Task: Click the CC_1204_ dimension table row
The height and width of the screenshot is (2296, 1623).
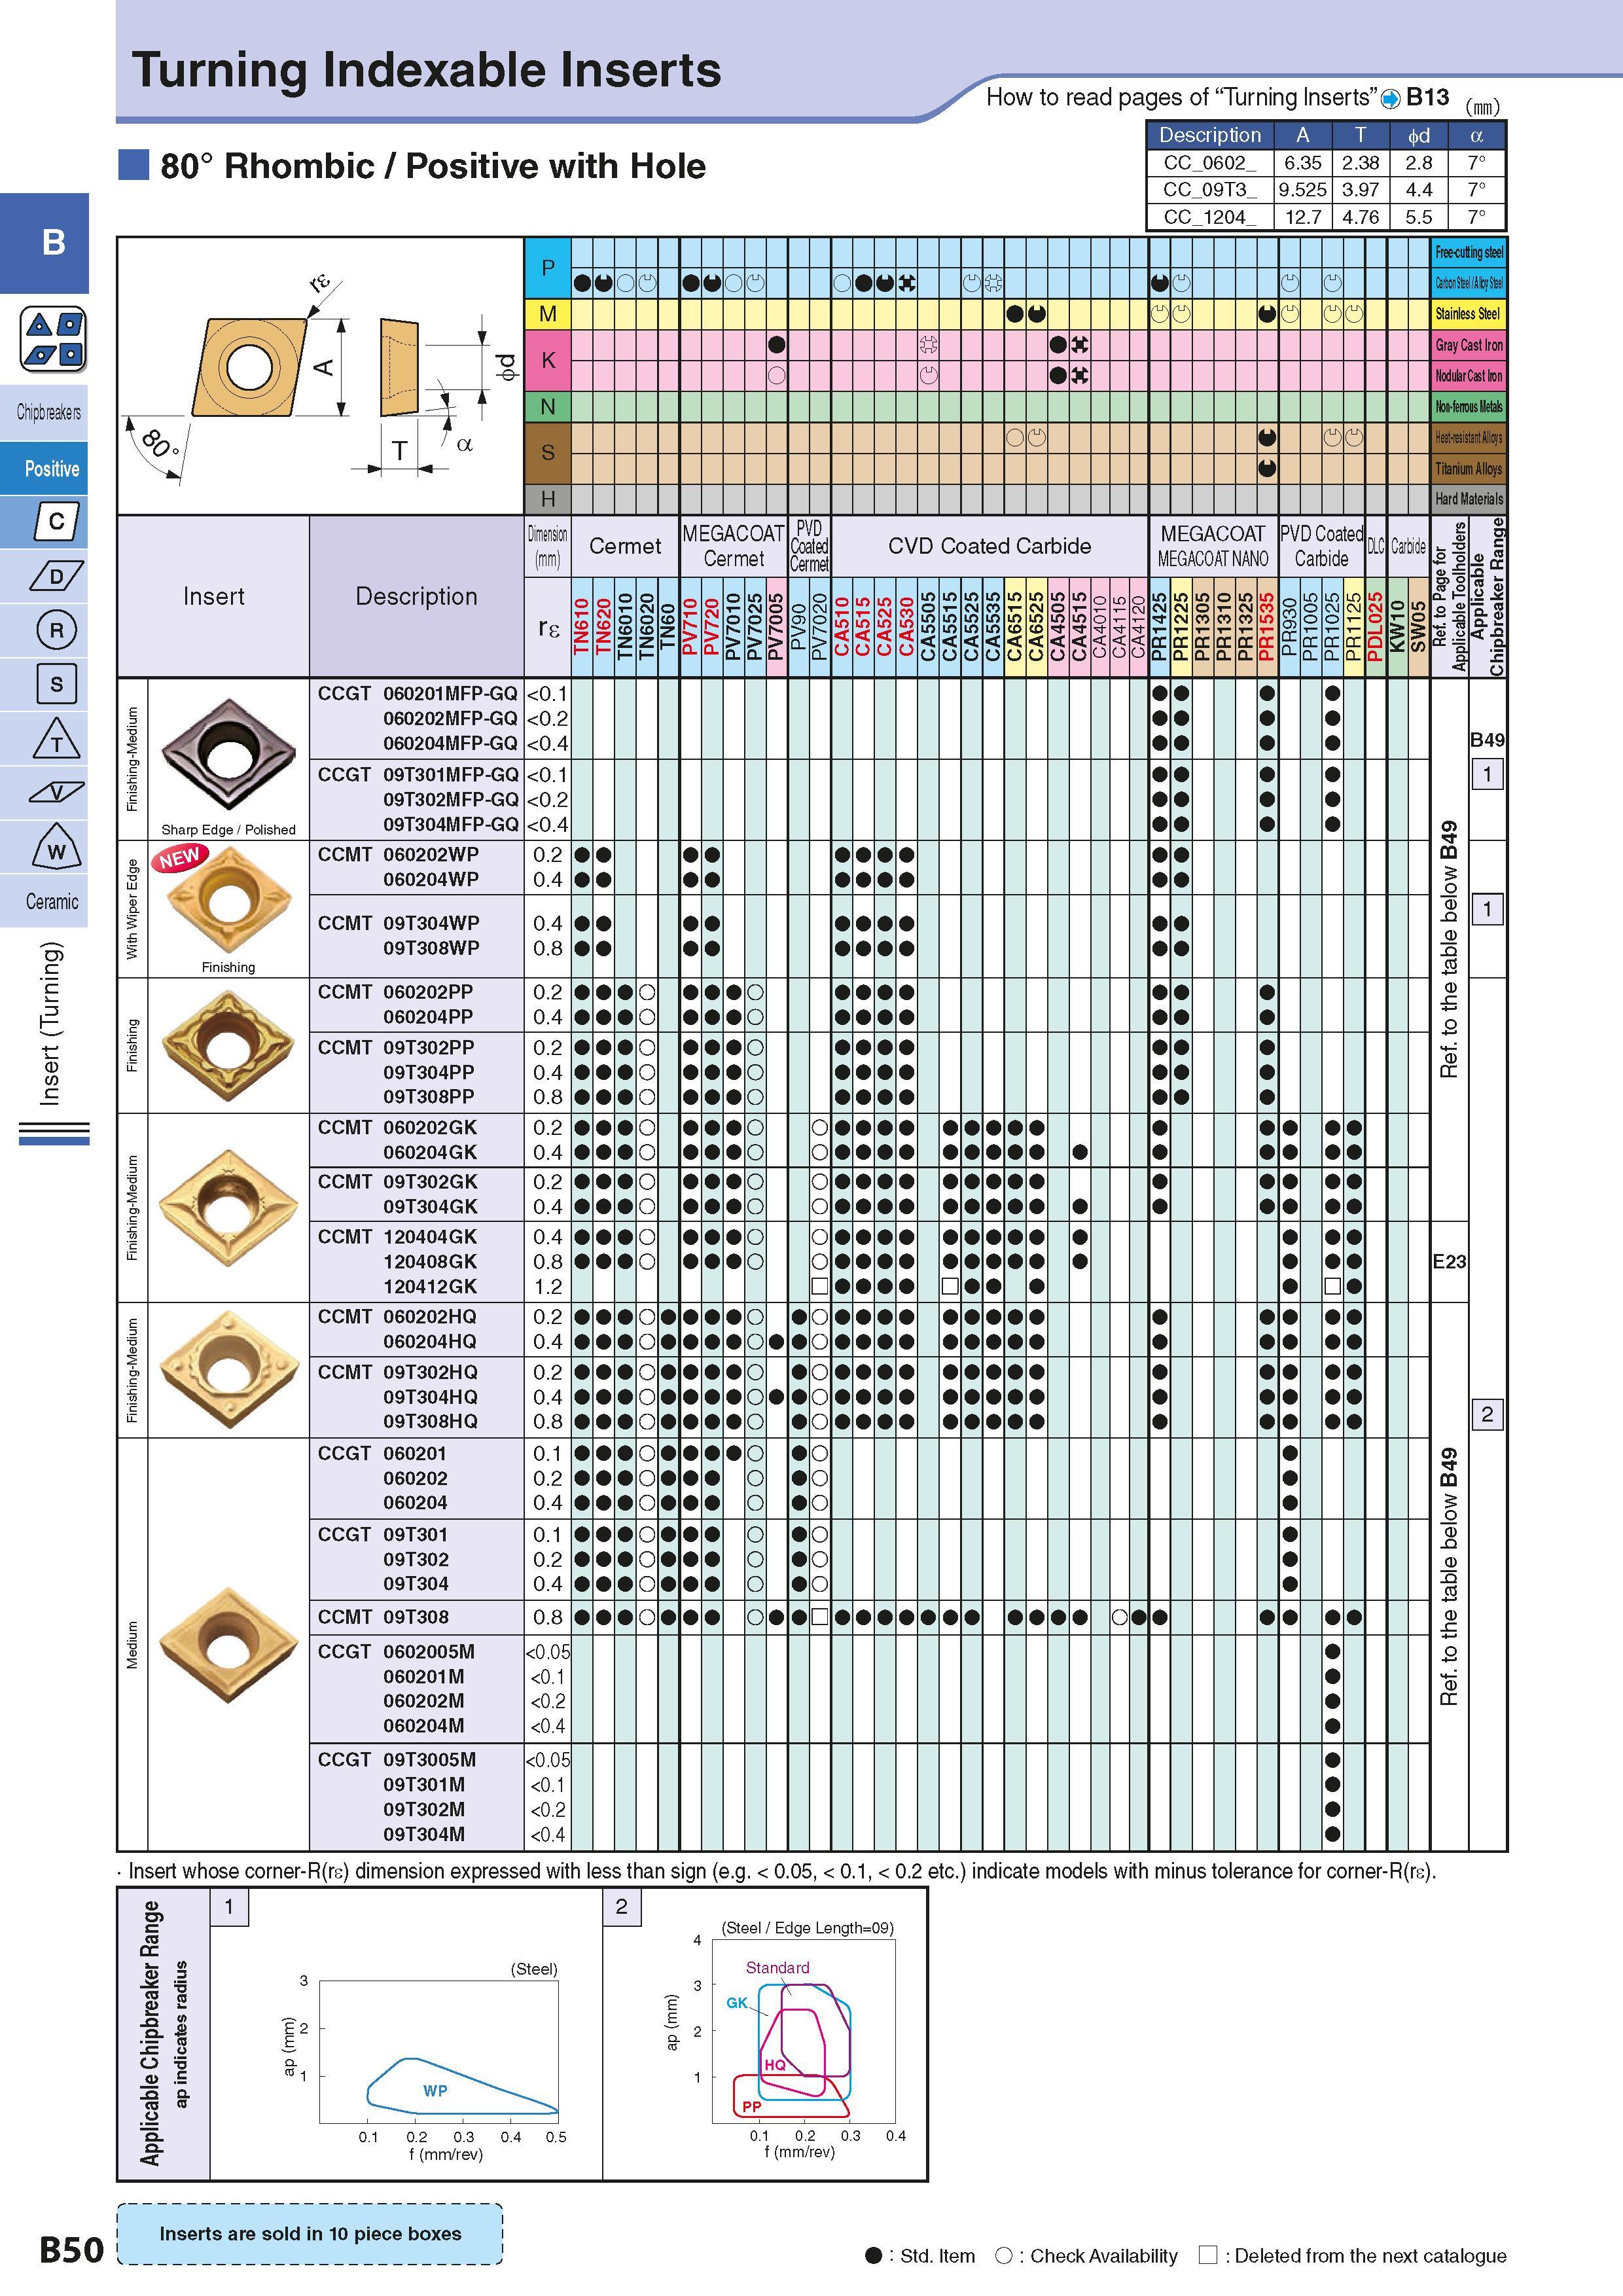Action: coord(1326,217)
